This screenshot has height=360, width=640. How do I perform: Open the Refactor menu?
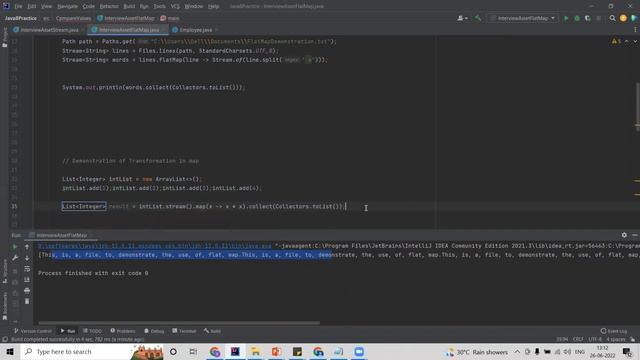(109, 6)
